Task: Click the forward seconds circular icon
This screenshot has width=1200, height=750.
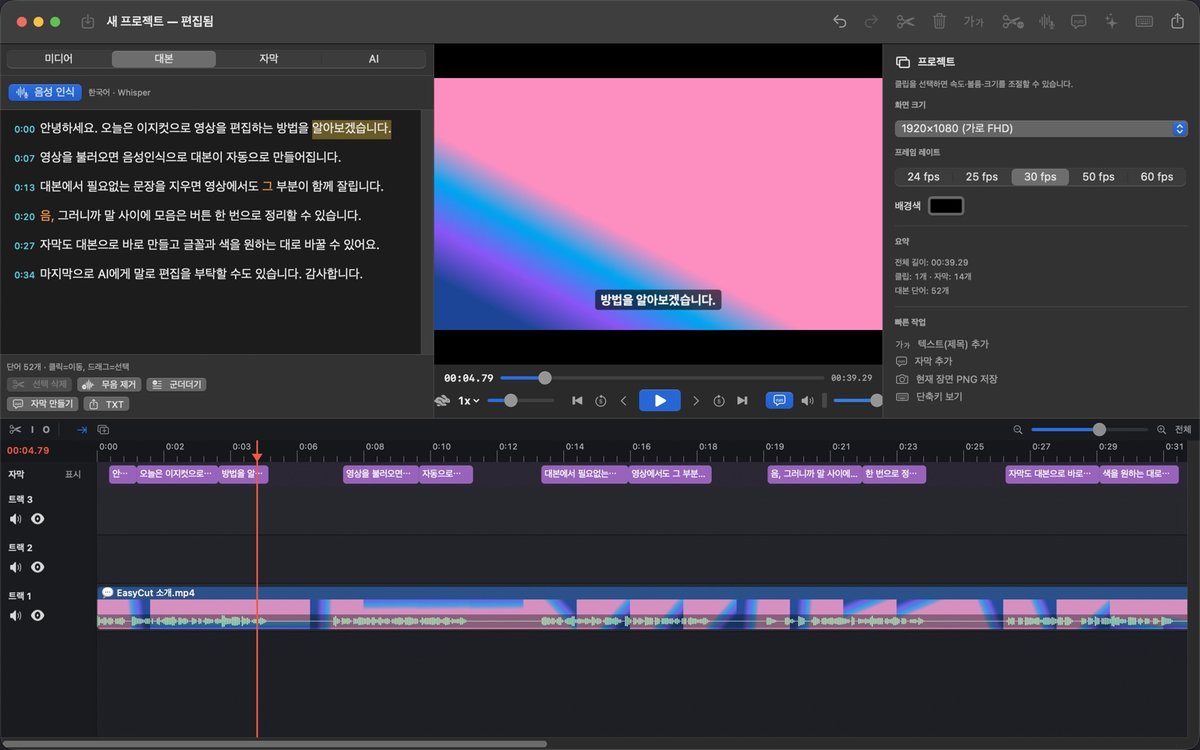Action: click(719, 400)
